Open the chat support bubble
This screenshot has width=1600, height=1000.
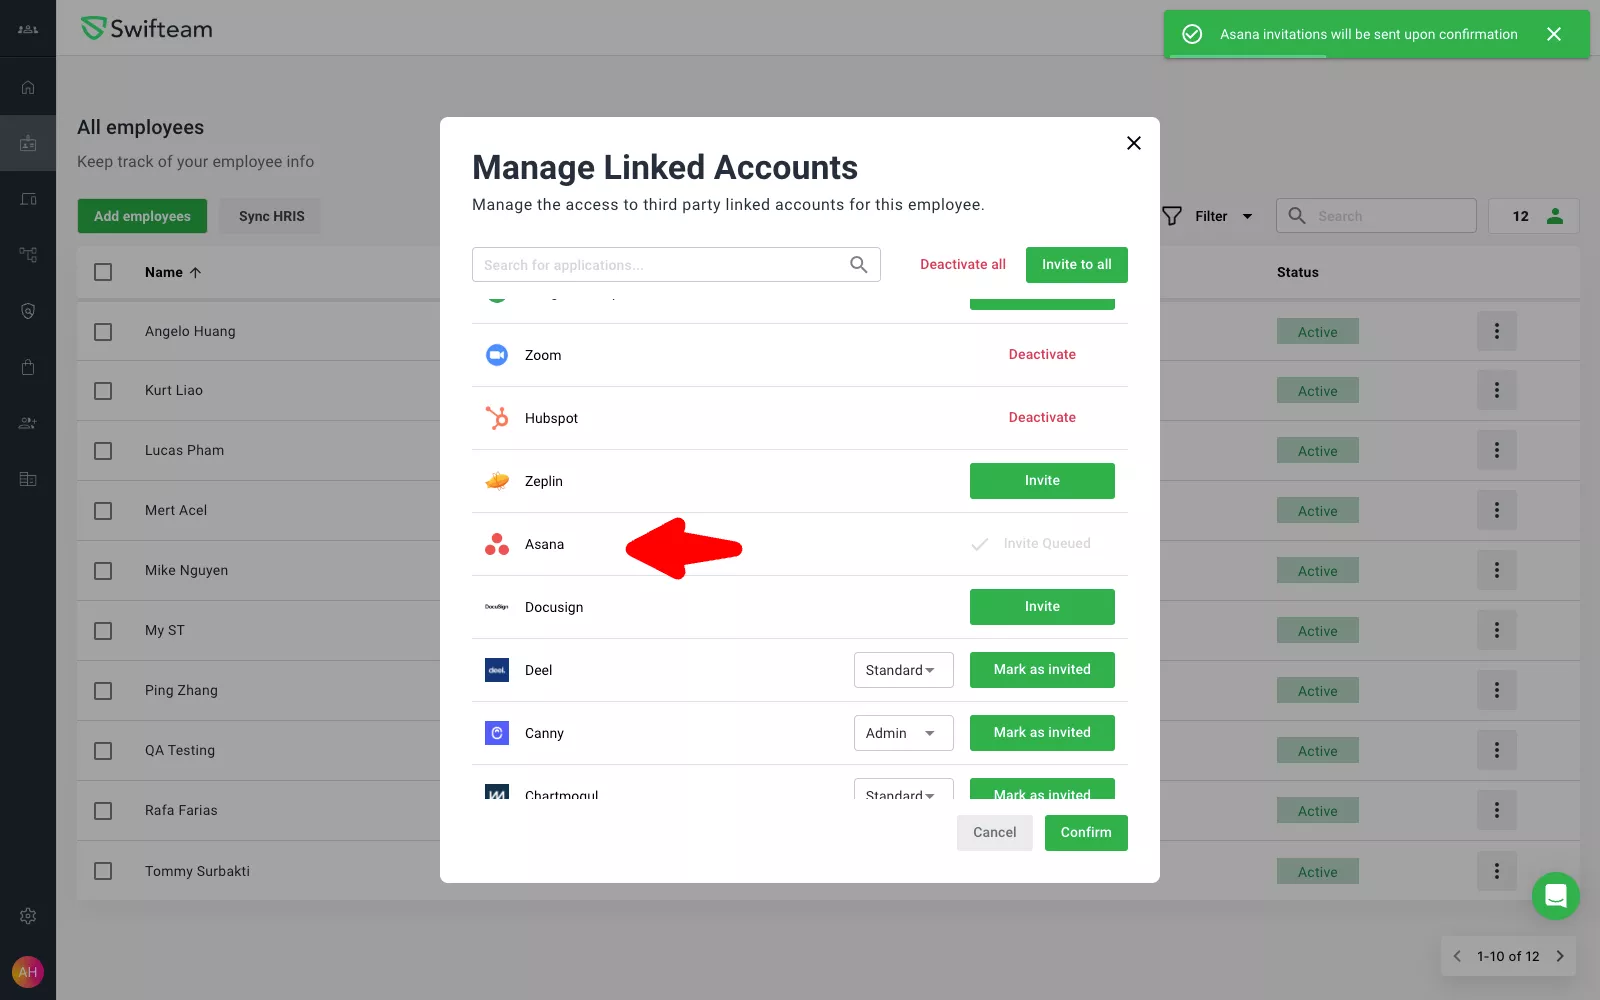point(1555,896)
